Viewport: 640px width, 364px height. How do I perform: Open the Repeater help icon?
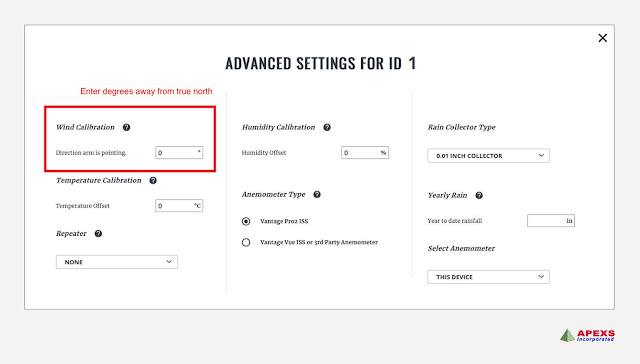98,233
